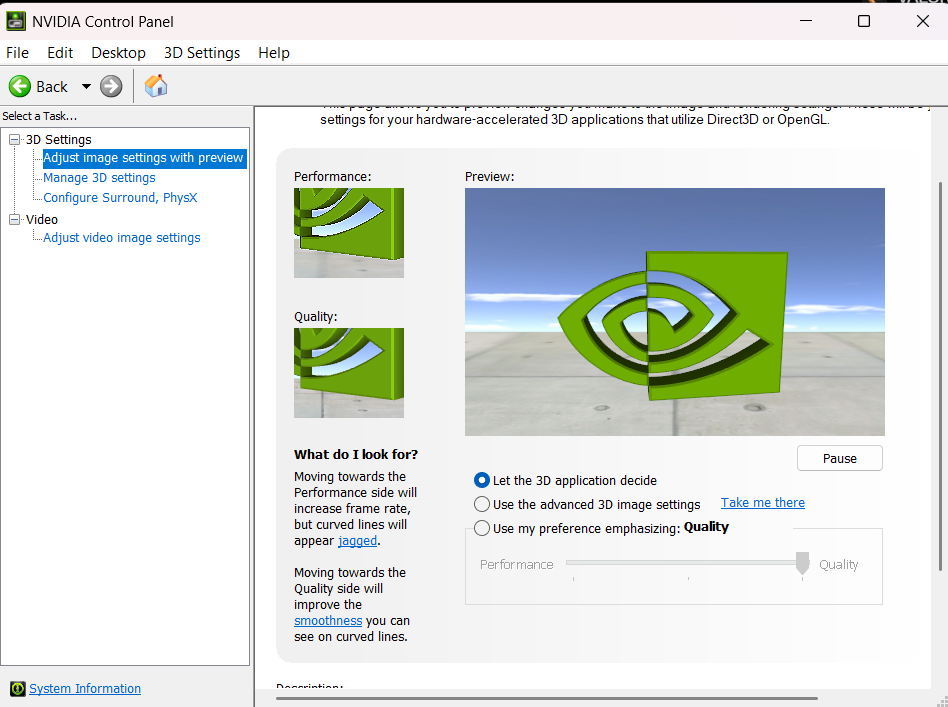
Task: Open the System Information link
Action: point(85,688)
